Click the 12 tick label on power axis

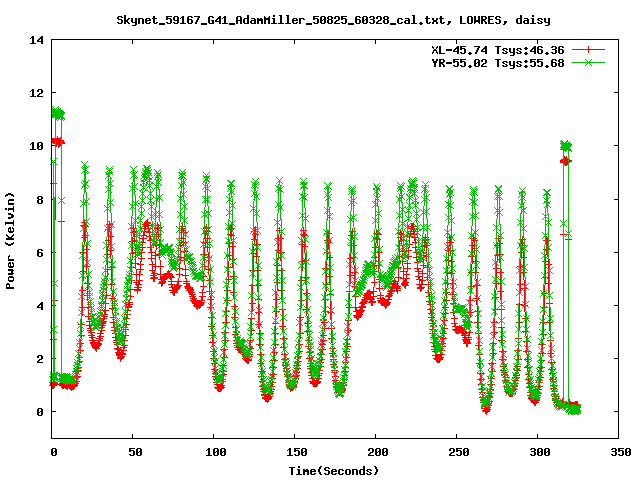[37, 93]
